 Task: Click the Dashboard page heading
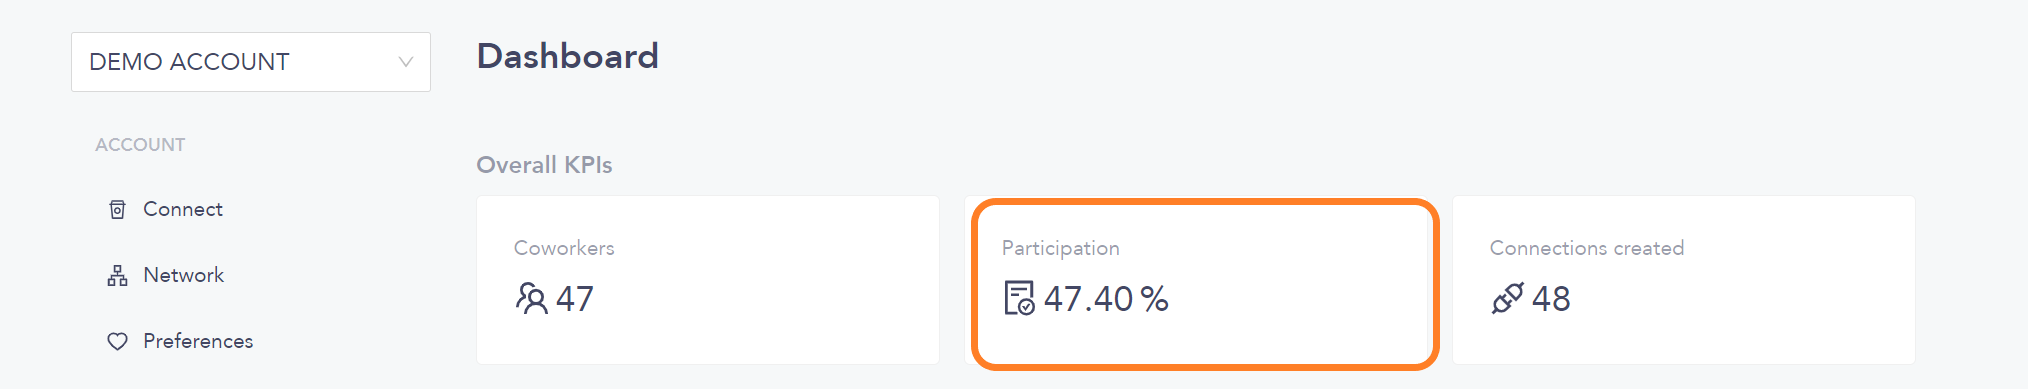pyautogui.click(x=568, y=56)
